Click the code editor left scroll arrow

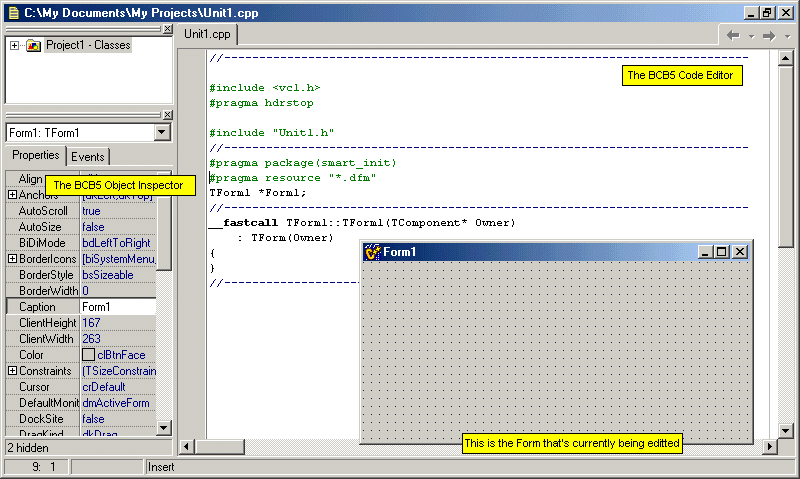(x=185, y=446)
